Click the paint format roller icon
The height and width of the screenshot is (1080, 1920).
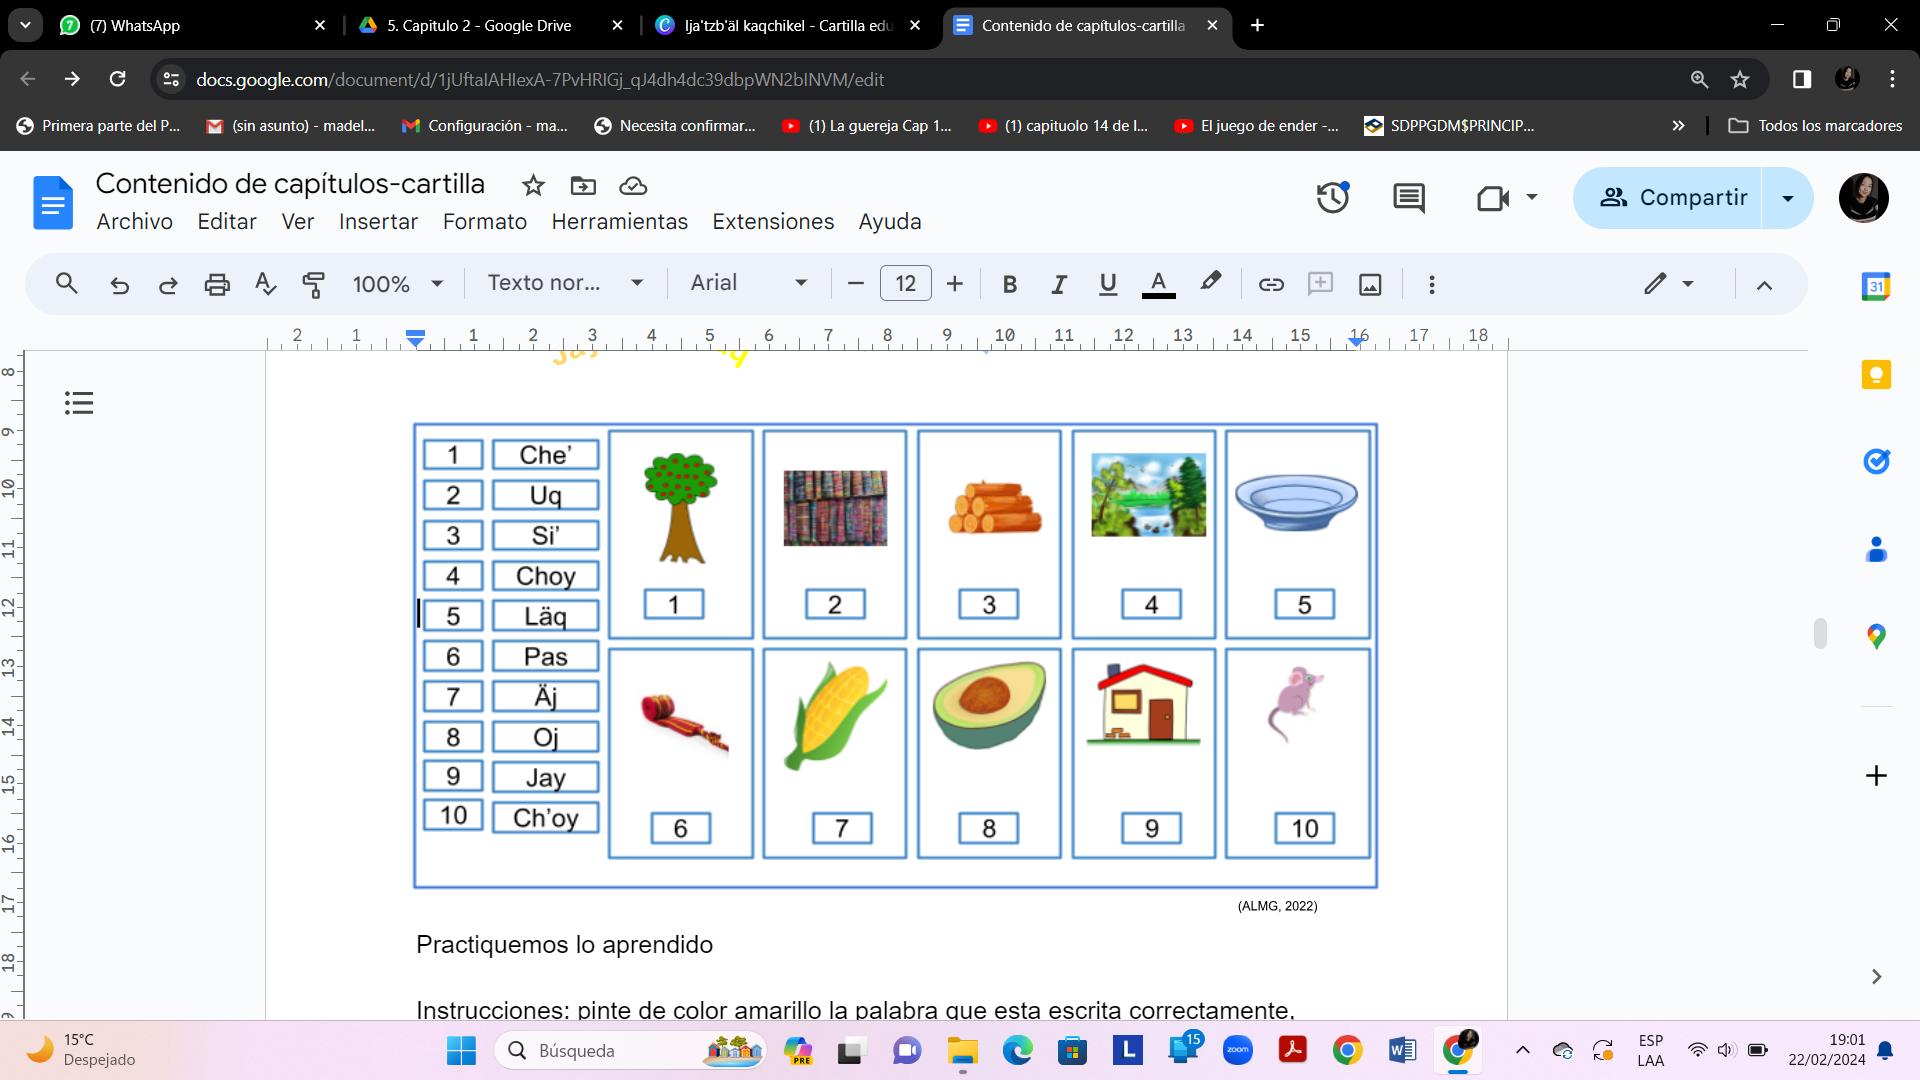[x=313, y=284]
